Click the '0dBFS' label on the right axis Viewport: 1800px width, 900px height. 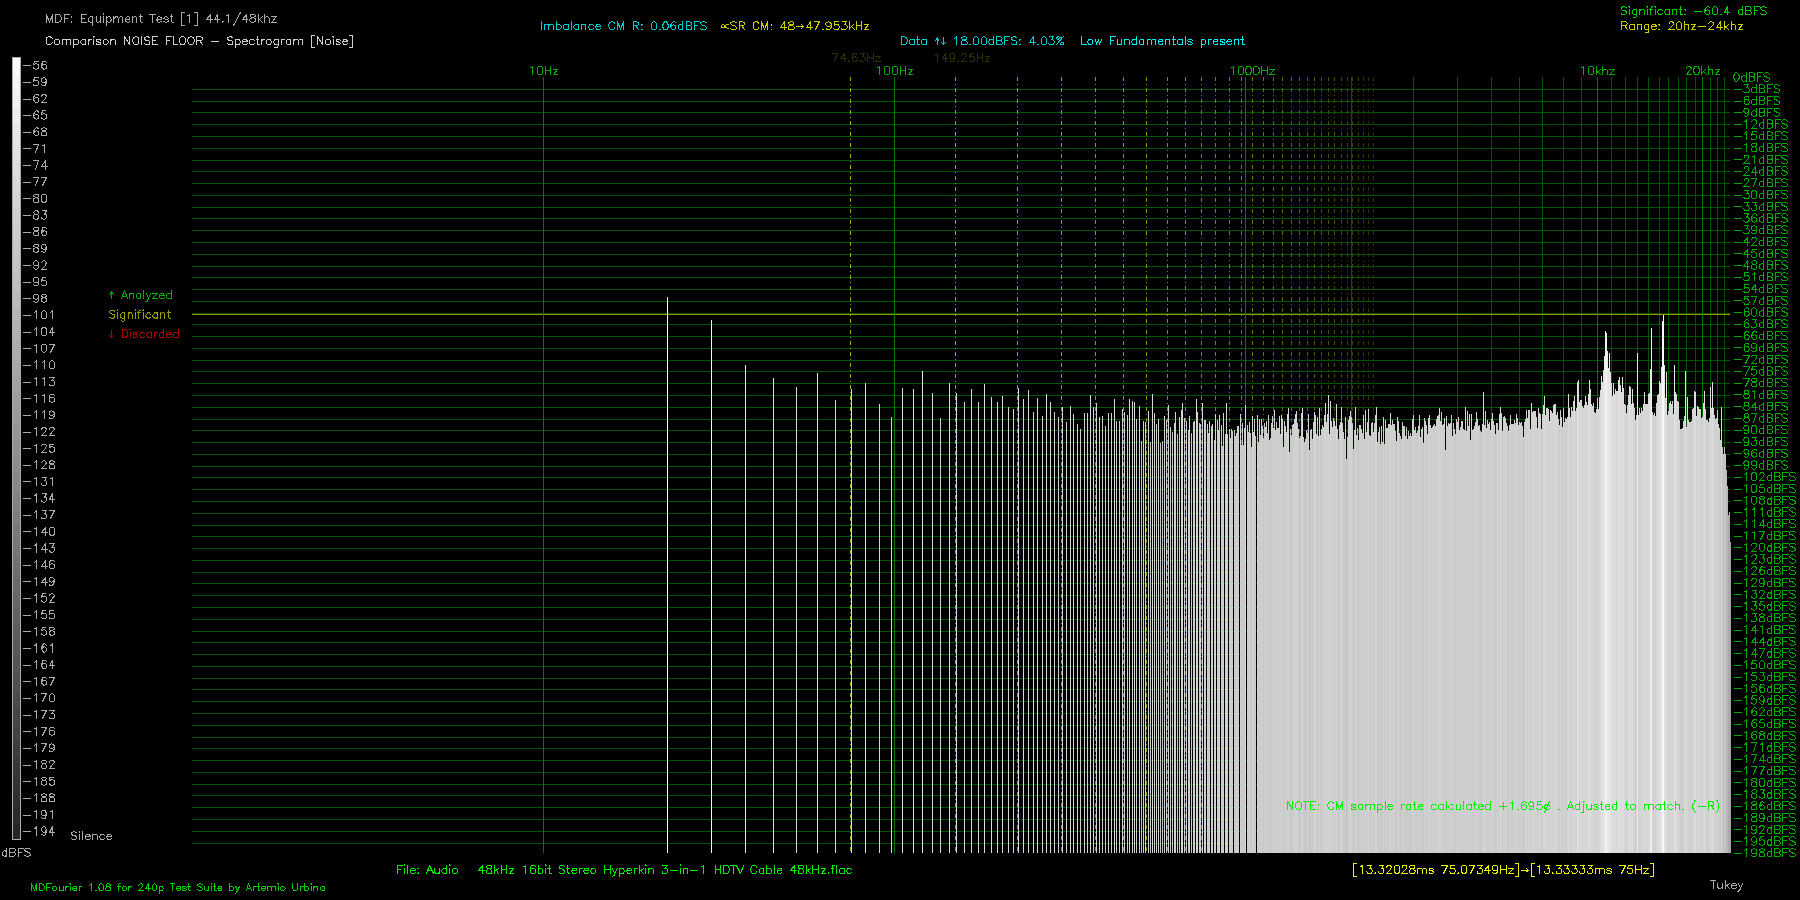(1751, 77)
